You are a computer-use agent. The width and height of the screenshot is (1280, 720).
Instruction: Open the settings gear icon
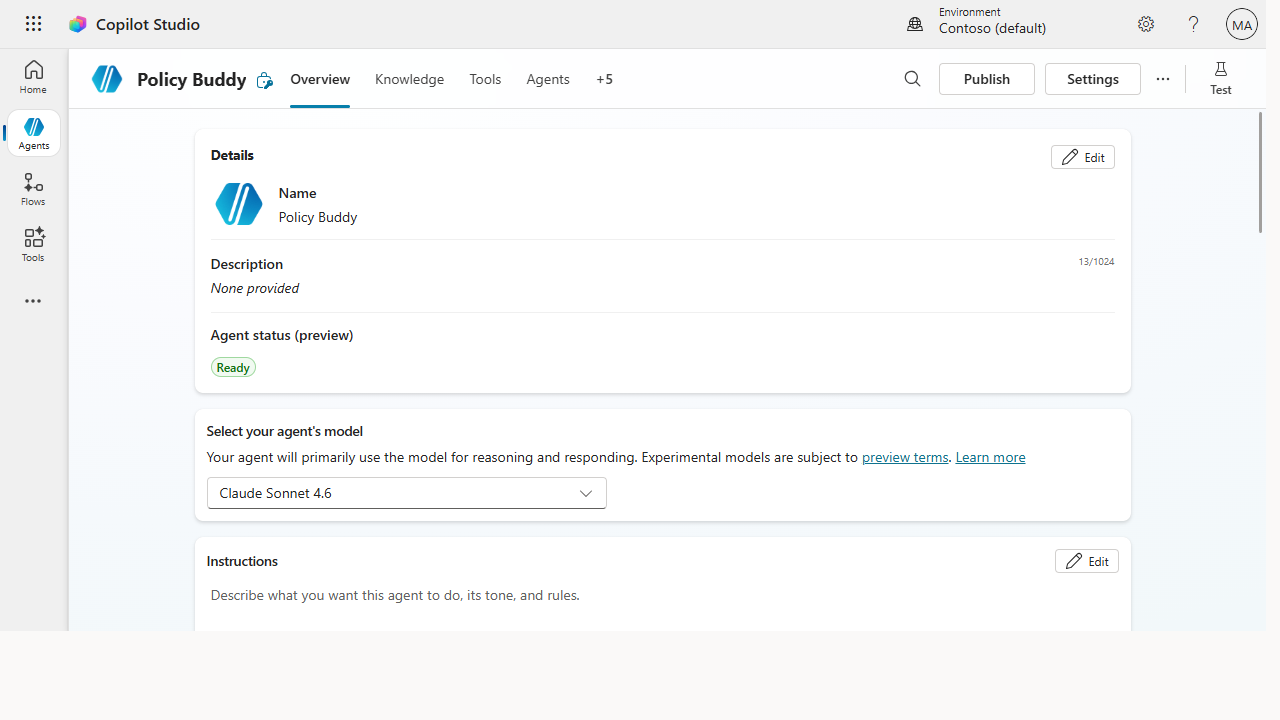tap(1146, 24)
